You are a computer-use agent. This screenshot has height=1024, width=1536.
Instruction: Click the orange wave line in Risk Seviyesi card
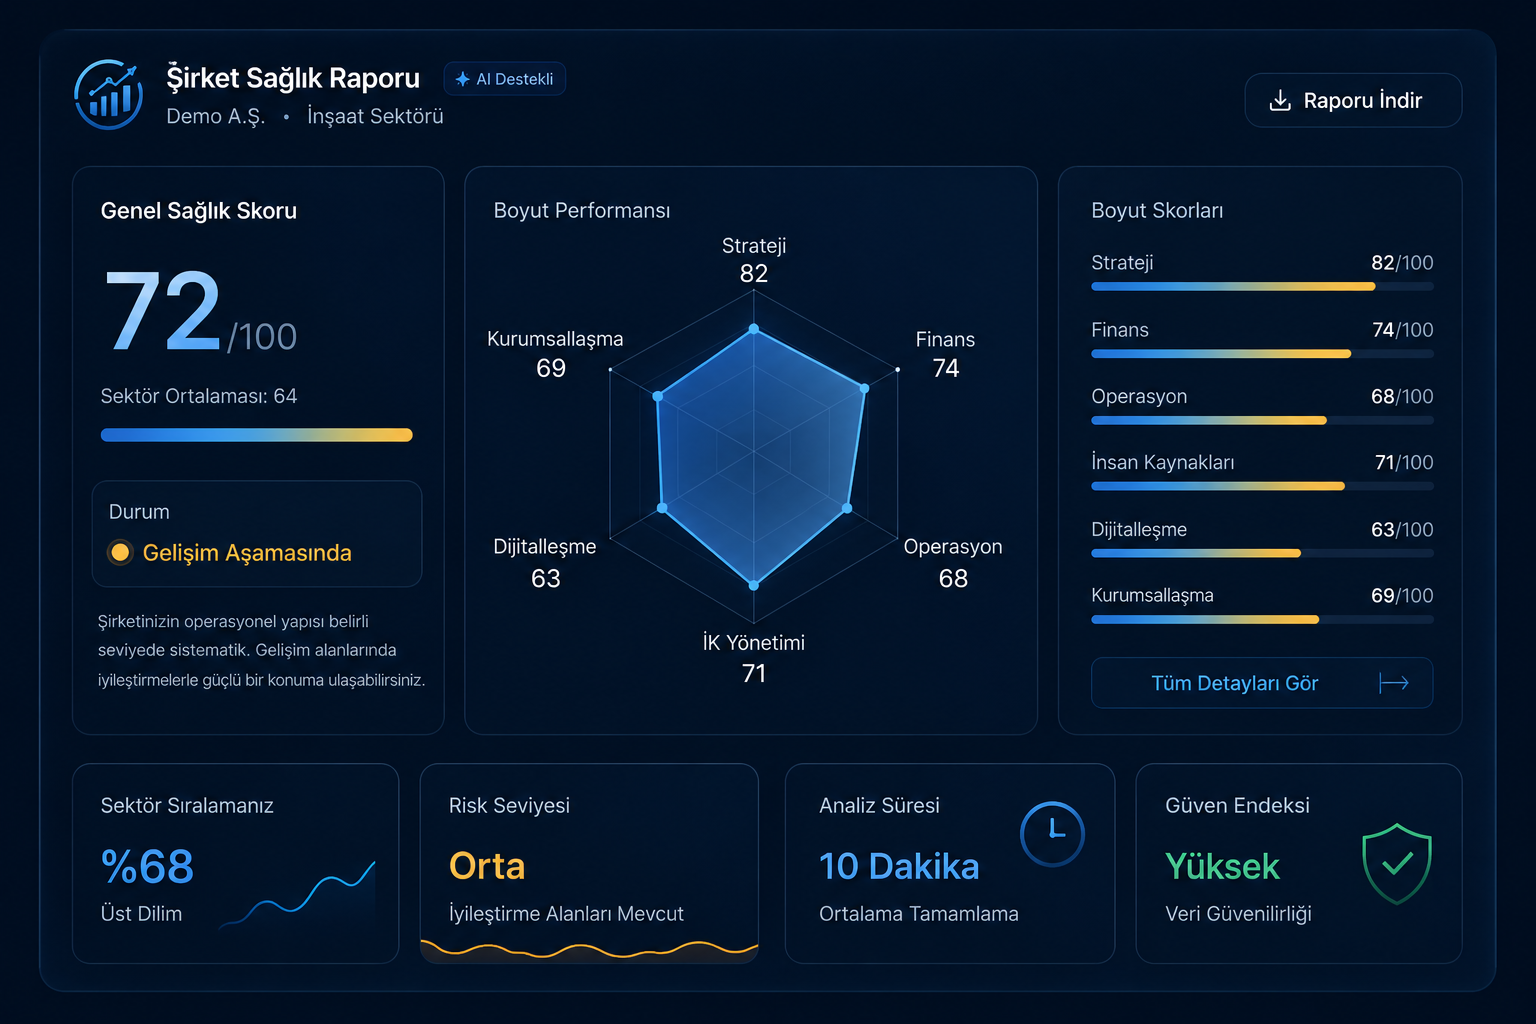coord(589,949)
